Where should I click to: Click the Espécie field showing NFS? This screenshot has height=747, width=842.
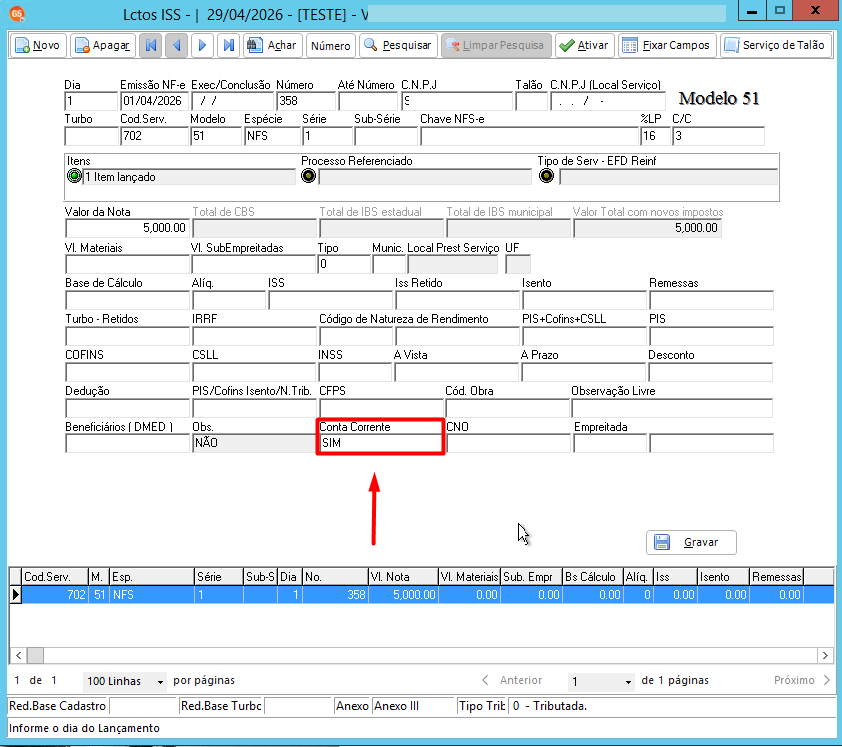coord(272,136)
